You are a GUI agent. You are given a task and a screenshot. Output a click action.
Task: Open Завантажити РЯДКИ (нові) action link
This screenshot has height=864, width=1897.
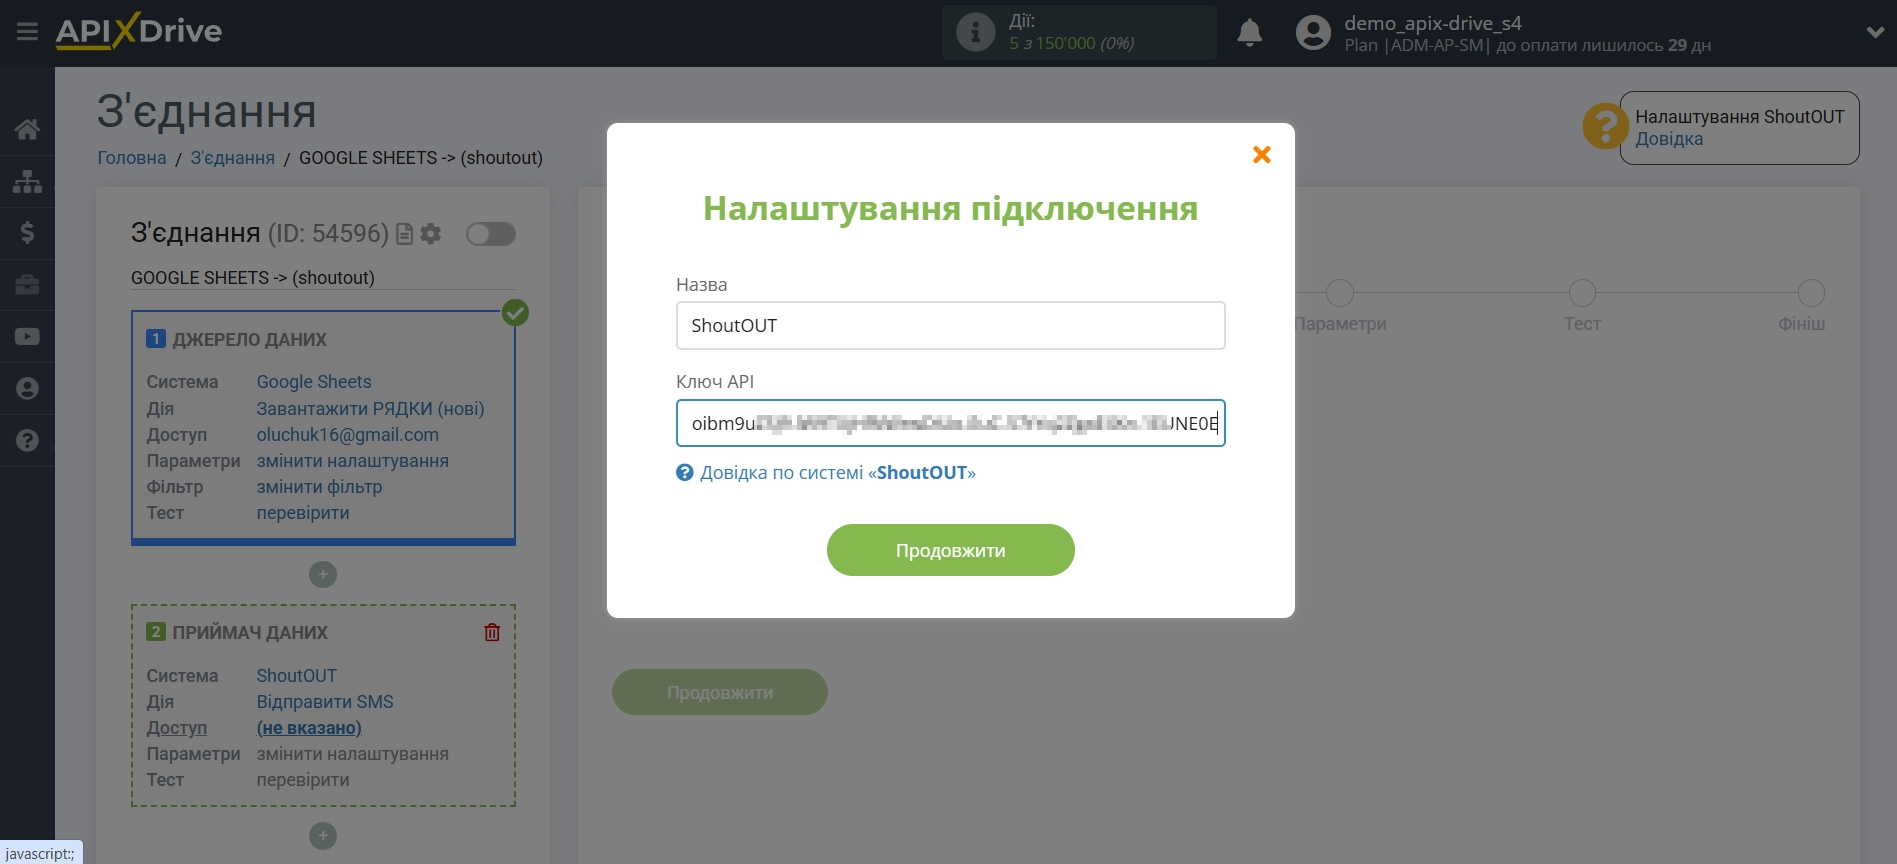click(370, 409)
